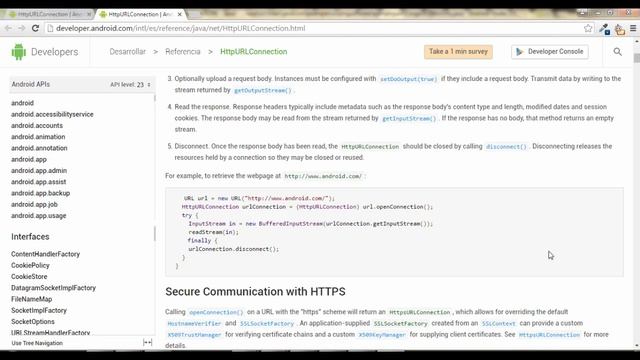Click the Interfaces section heading
640x360 pixels.
30,237
